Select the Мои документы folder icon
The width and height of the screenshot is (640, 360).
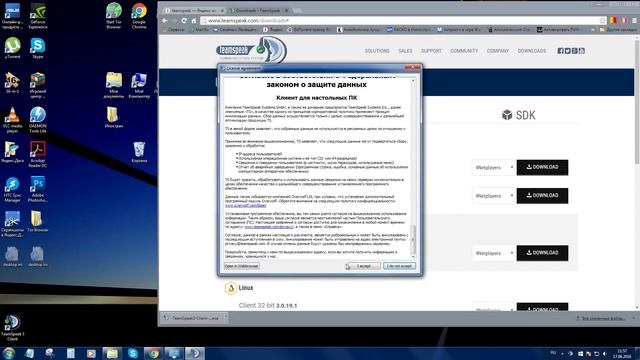[x=114, y=86]
